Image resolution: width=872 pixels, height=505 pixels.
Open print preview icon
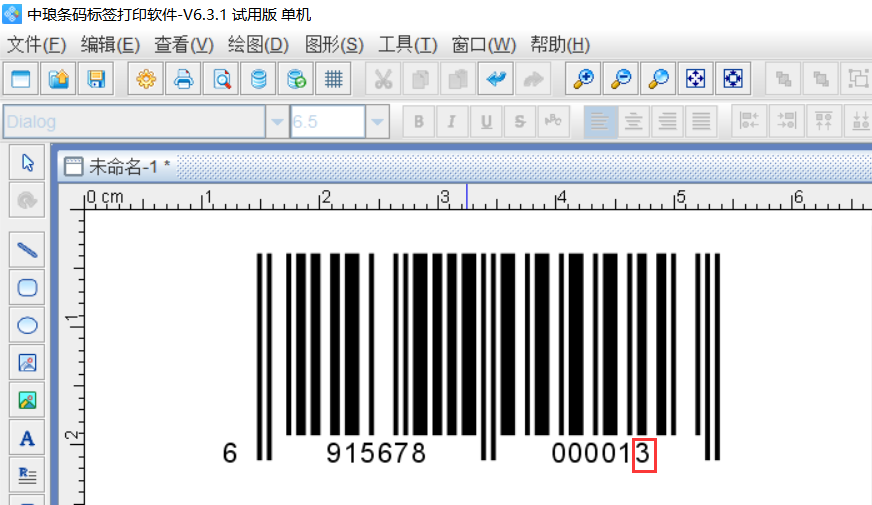221,79
